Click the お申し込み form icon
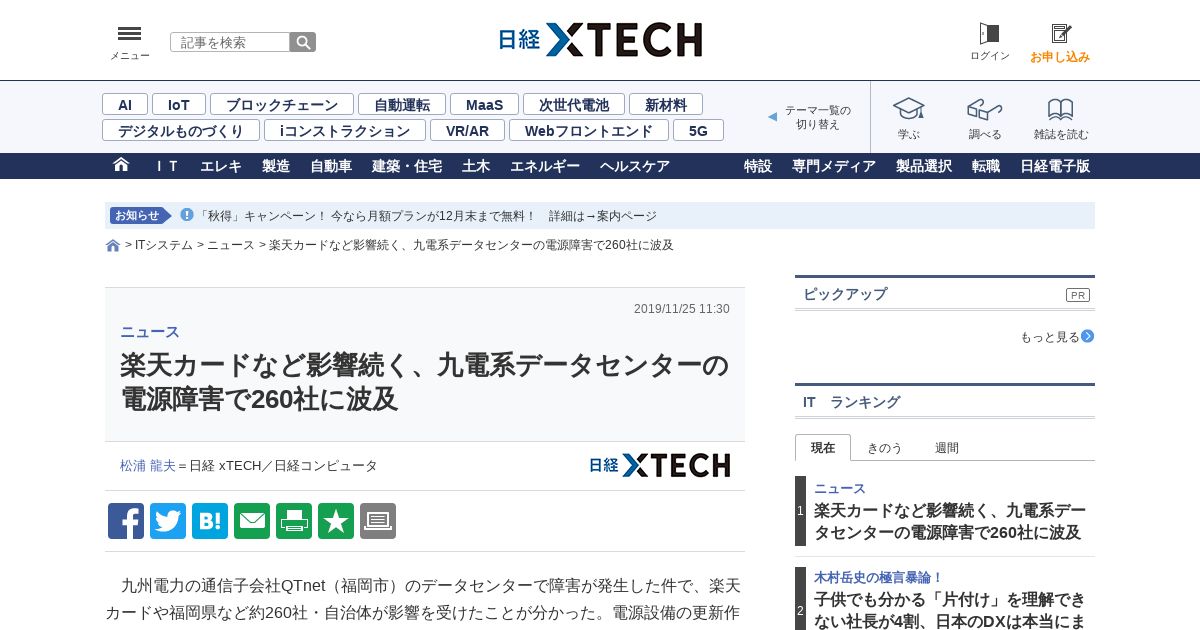 1060,34
